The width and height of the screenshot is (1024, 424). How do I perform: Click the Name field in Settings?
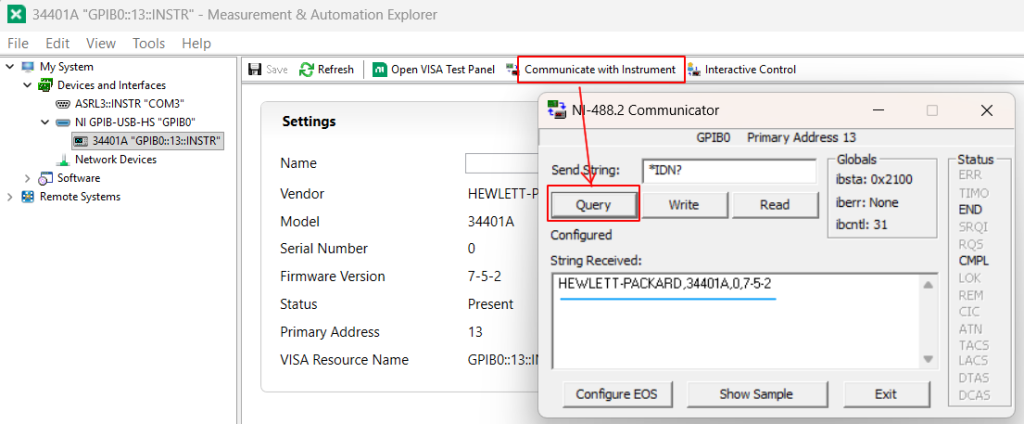pos(502,163)
